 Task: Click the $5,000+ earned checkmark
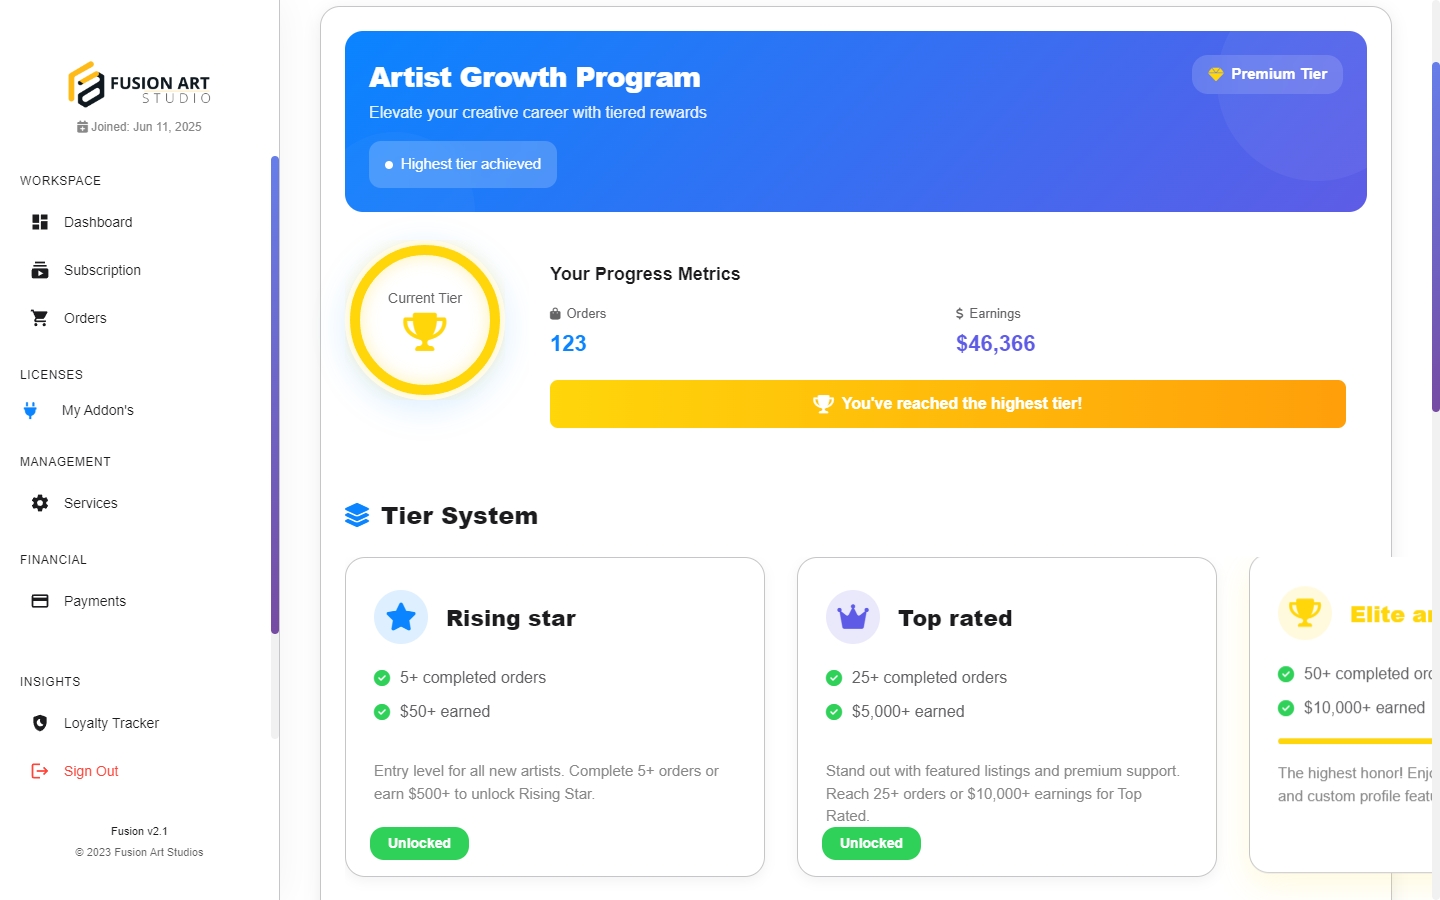[834, 712]
